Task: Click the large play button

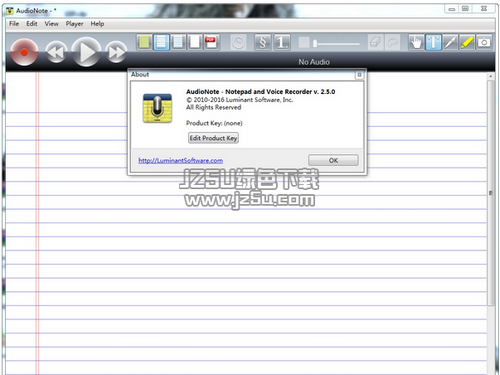Action: [86, 52]
